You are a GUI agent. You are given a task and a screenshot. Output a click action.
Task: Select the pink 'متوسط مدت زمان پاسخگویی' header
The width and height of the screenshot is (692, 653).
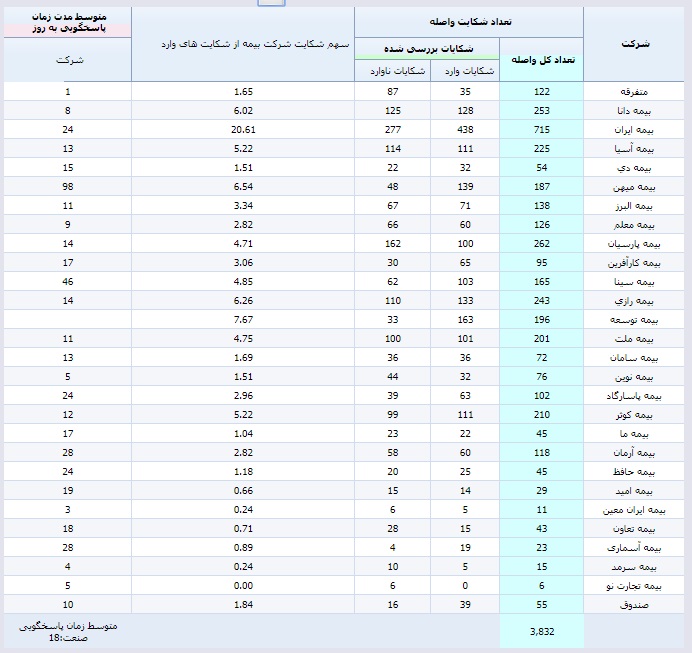(66, 23)
